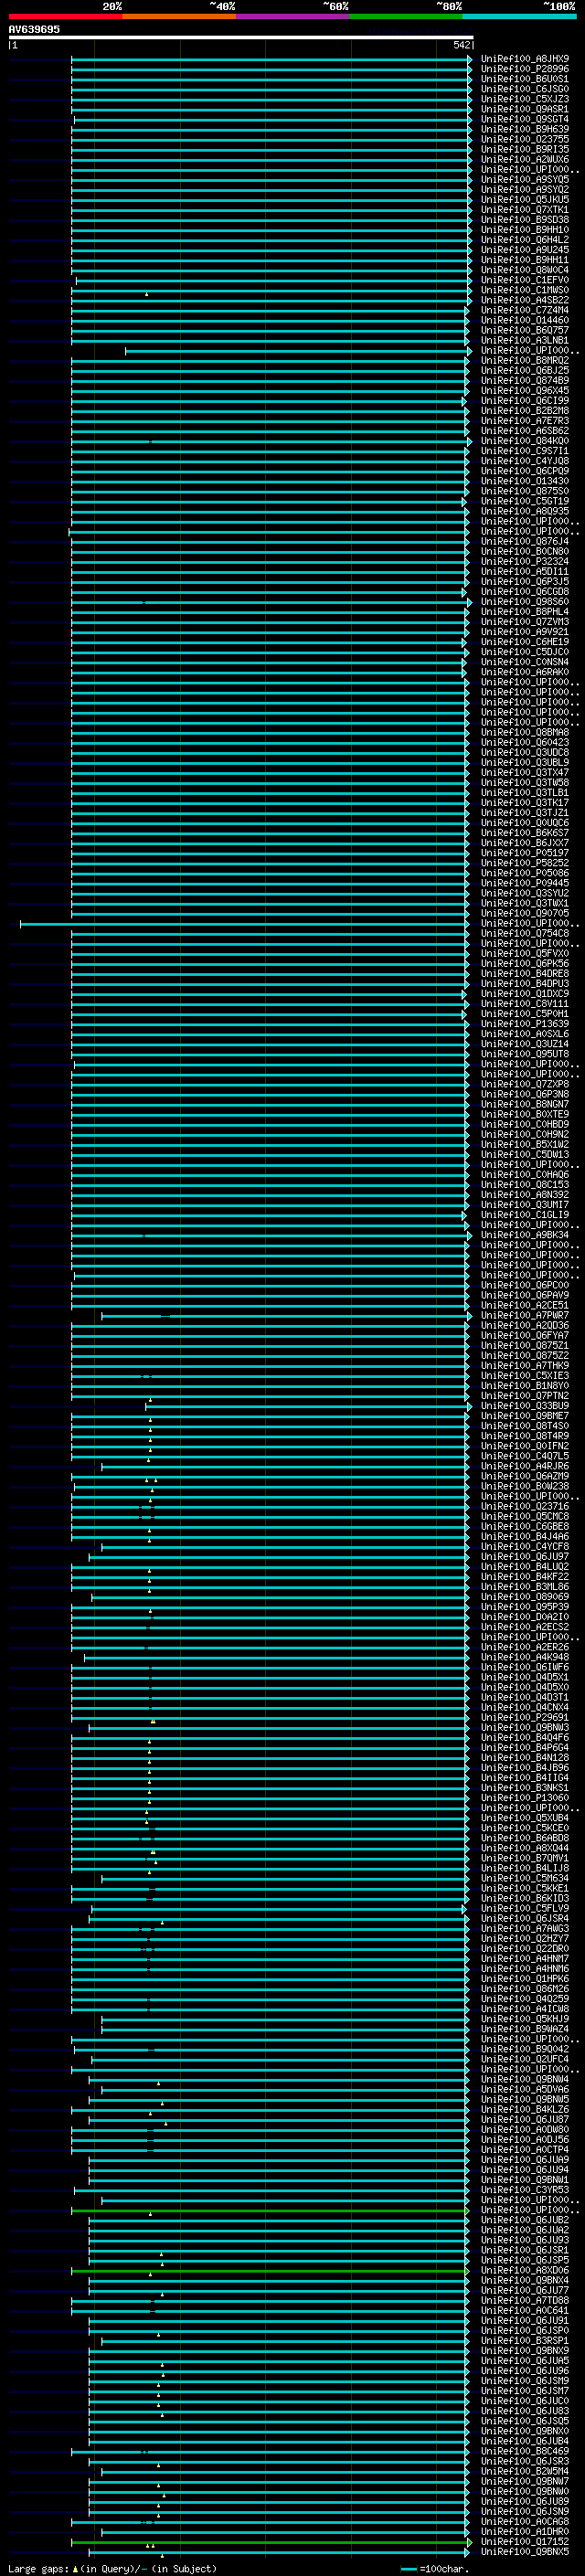This screenshot has width=585, height=2576.
Task: Select the UniRef100_B6Q757 label
Action: tap(524, 330)
